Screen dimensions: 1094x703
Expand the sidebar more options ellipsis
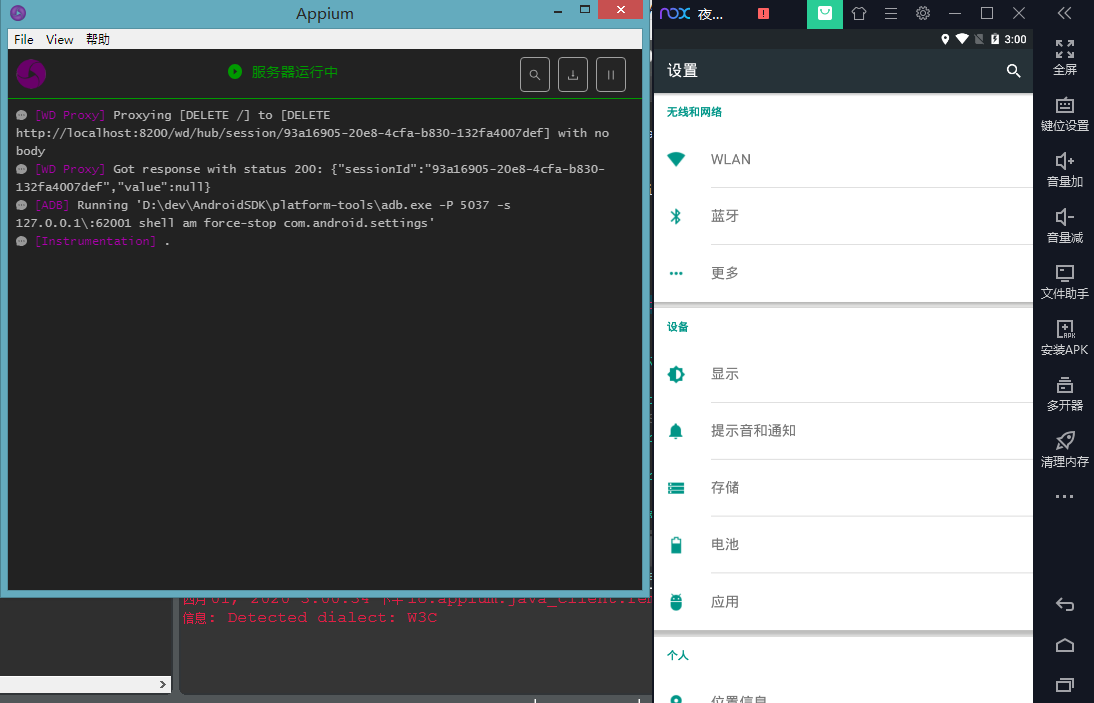[1064, 497]
